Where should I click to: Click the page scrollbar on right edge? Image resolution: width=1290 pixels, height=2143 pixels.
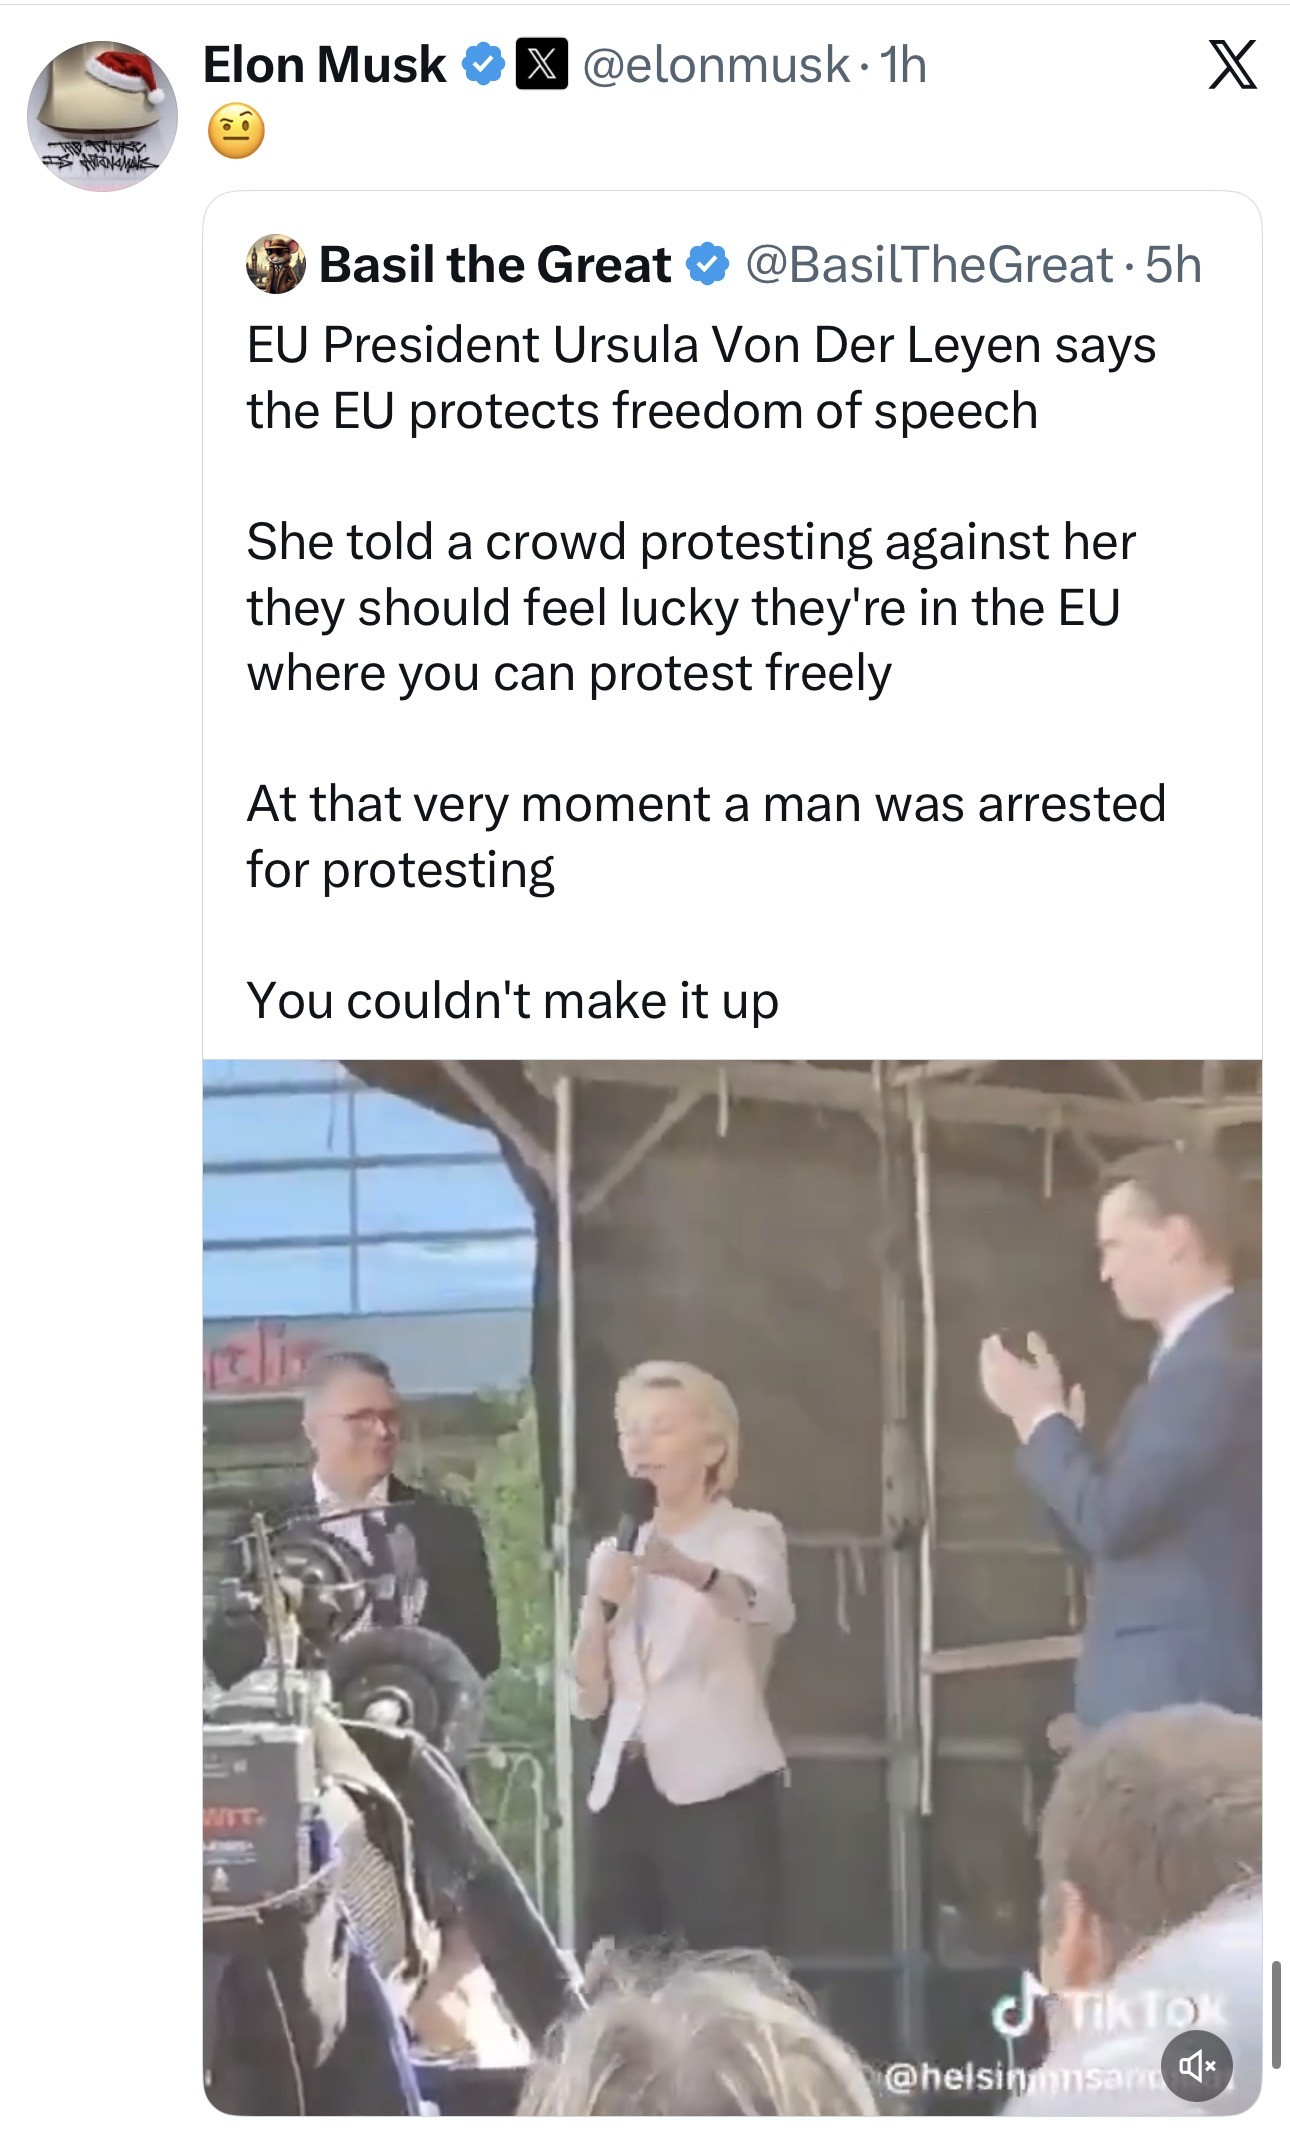(x=1276, y=2013)
